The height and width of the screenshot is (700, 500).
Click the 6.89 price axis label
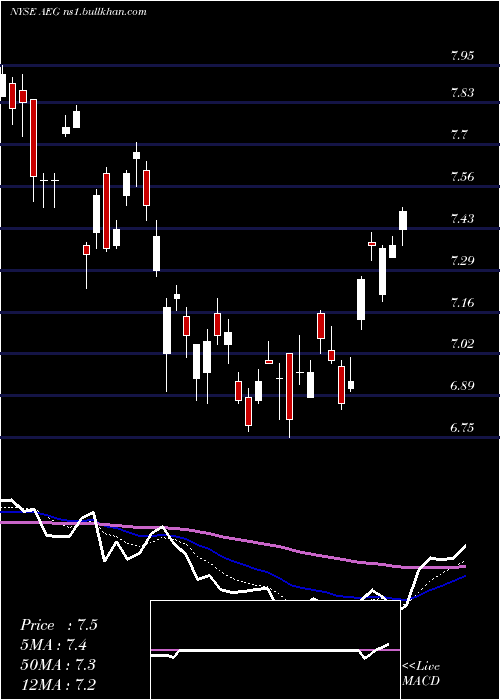tap(462, 386)
